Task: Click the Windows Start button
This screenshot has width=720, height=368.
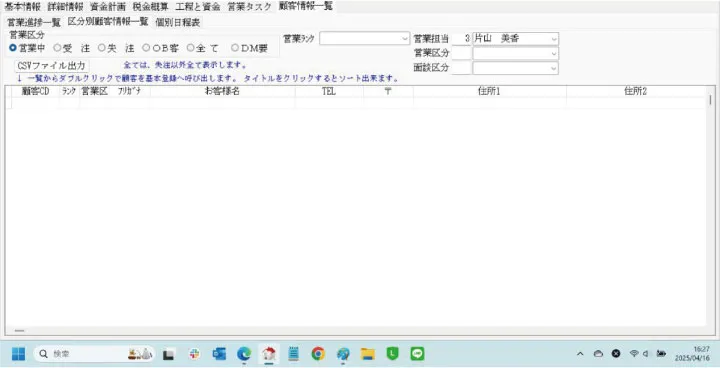Action: click(x=18, y=354)
